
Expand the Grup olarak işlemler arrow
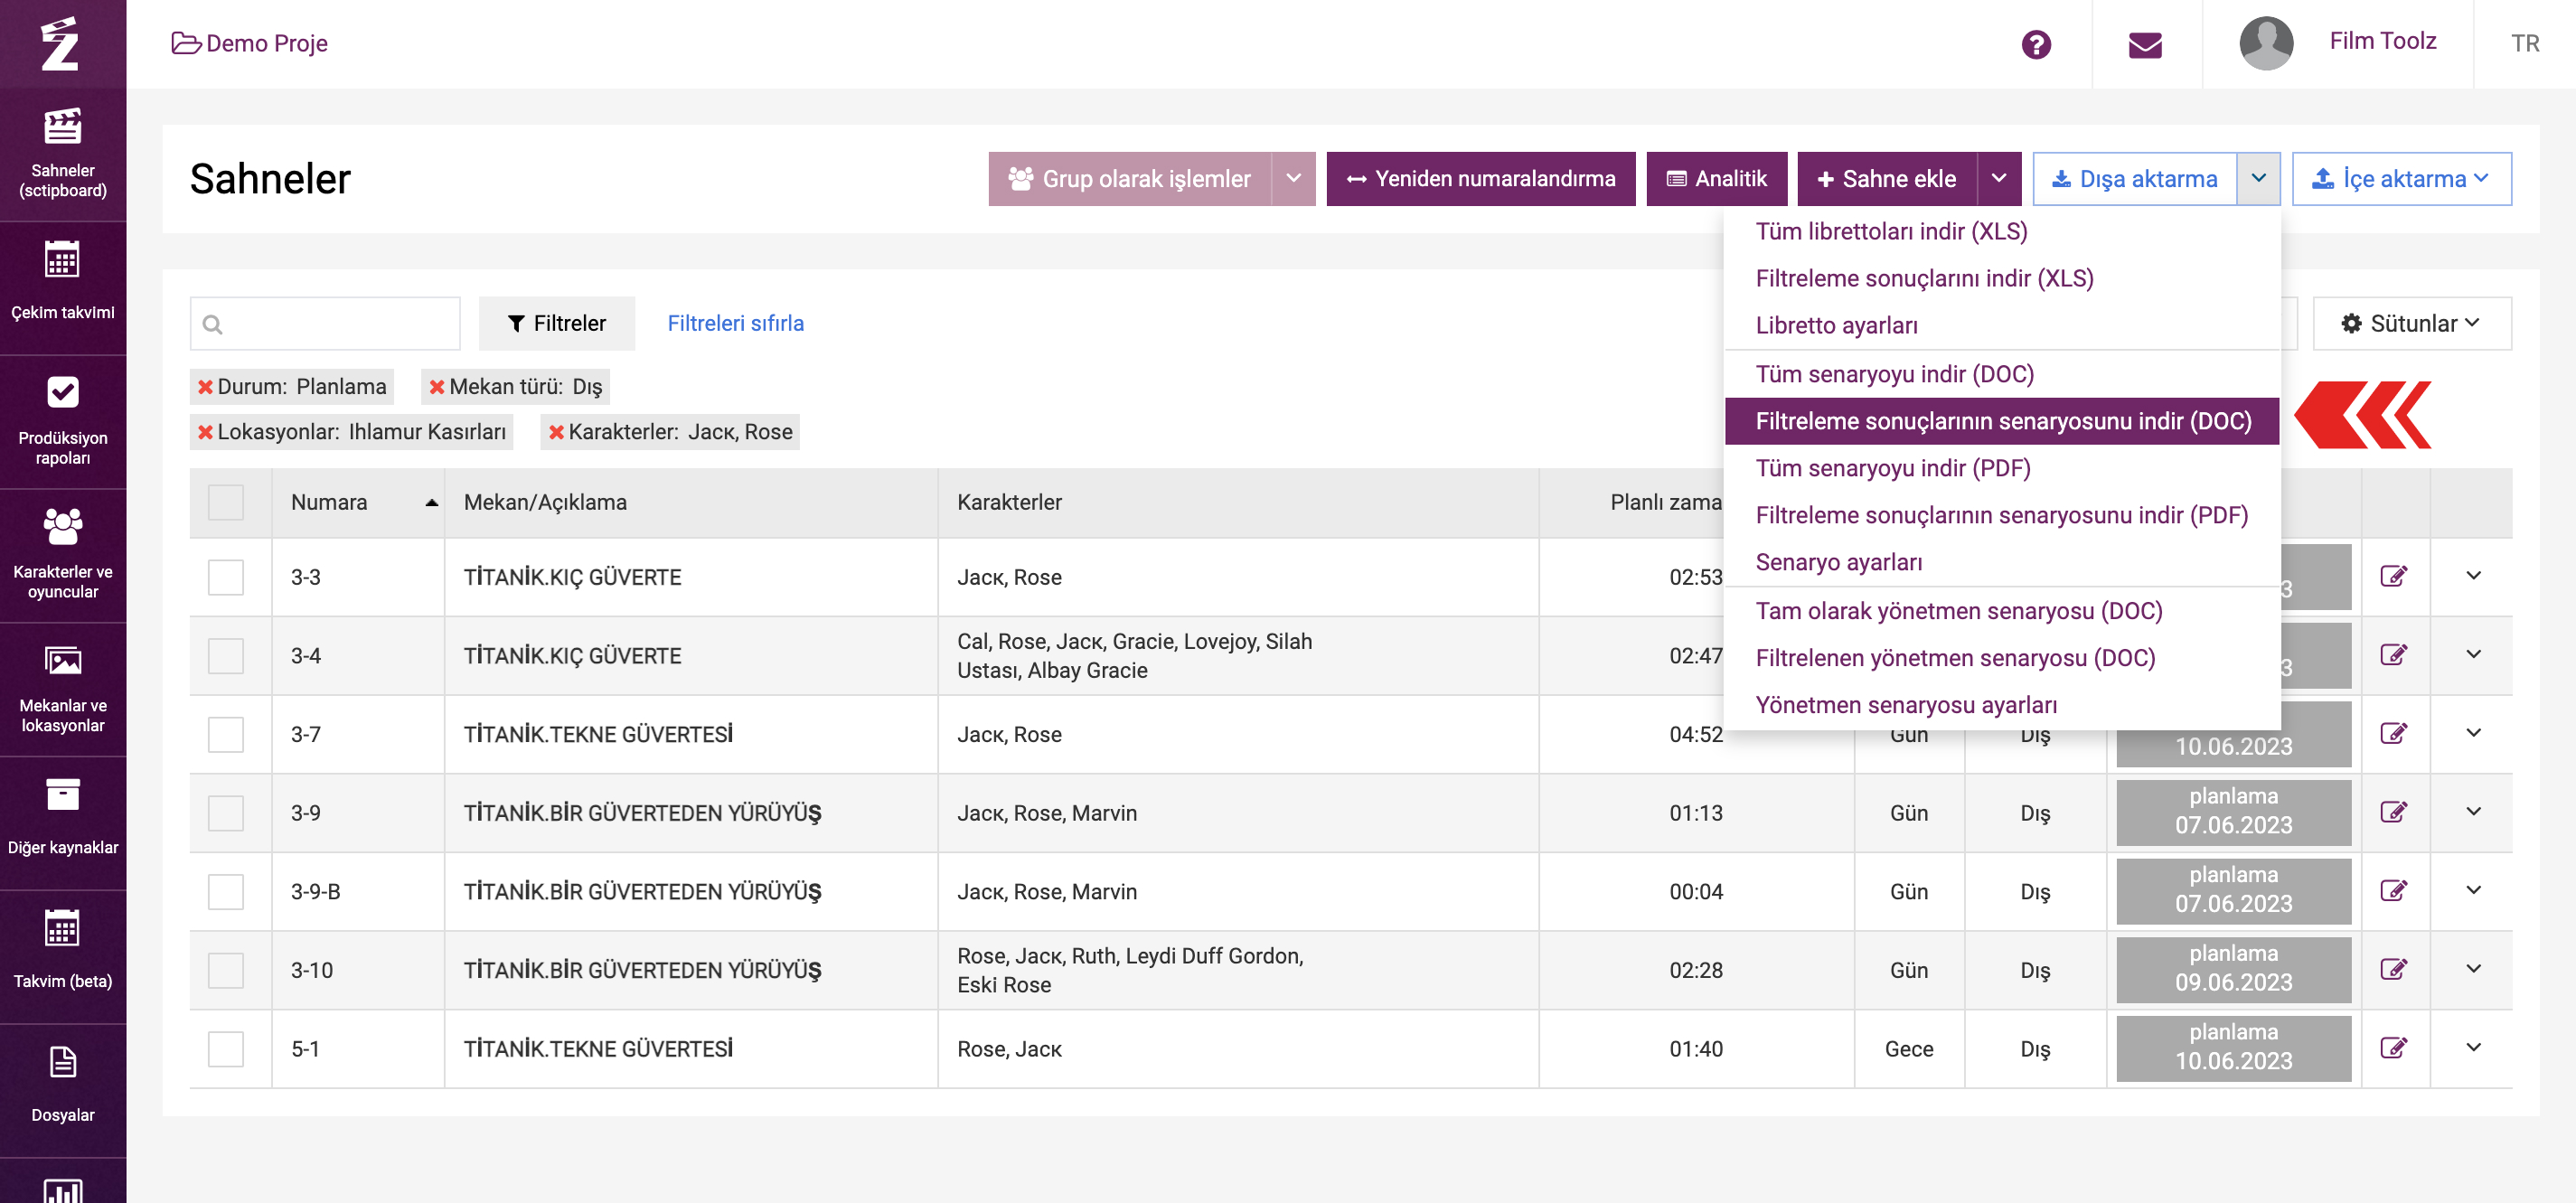(x=1293, y=179)
